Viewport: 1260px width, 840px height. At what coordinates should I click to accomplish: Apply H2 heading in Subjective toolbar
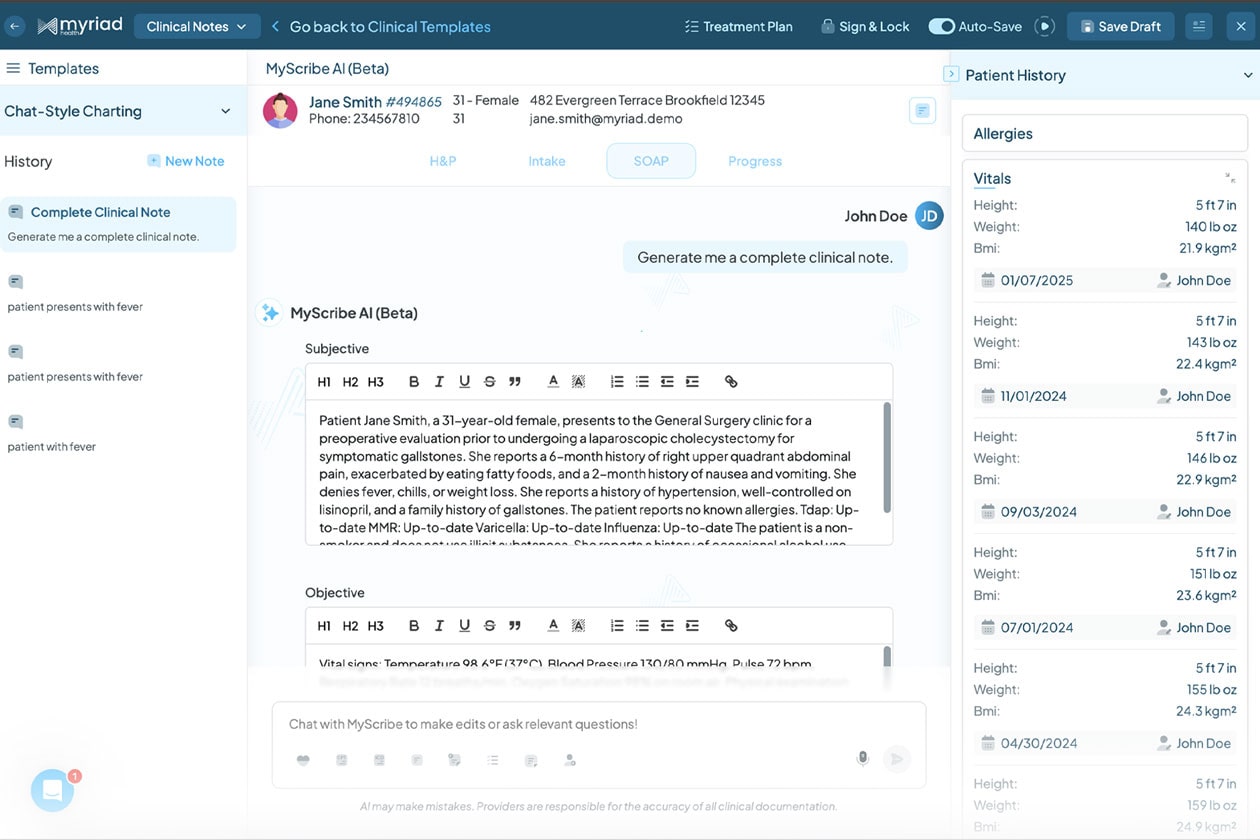(x=350, y=382)
